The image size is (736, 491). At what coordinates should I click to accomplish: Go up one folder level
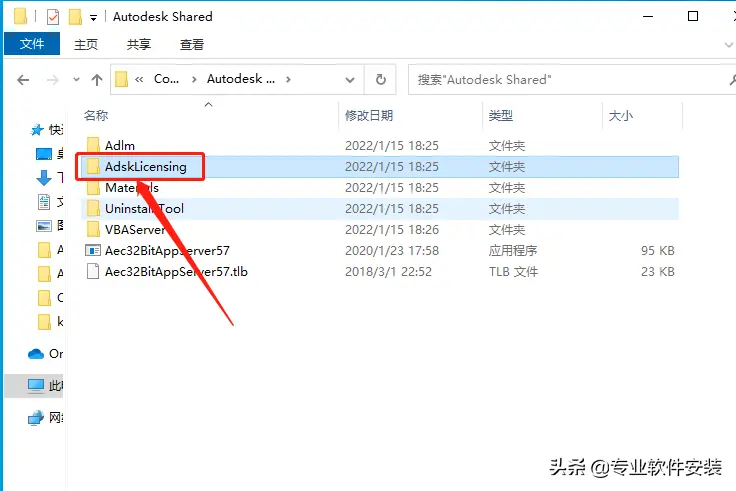point(97,80)
